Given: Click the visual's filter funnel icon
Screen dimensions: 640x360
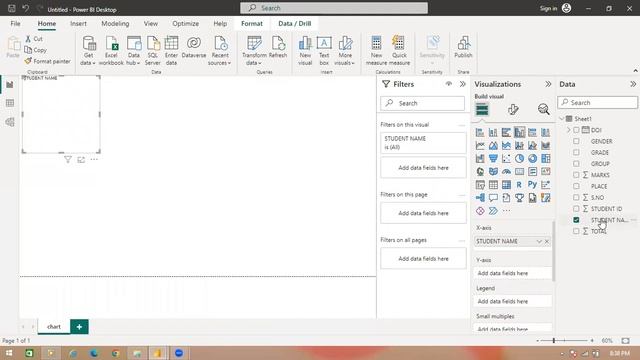Looking at the screenshot, I should [68, 160].
